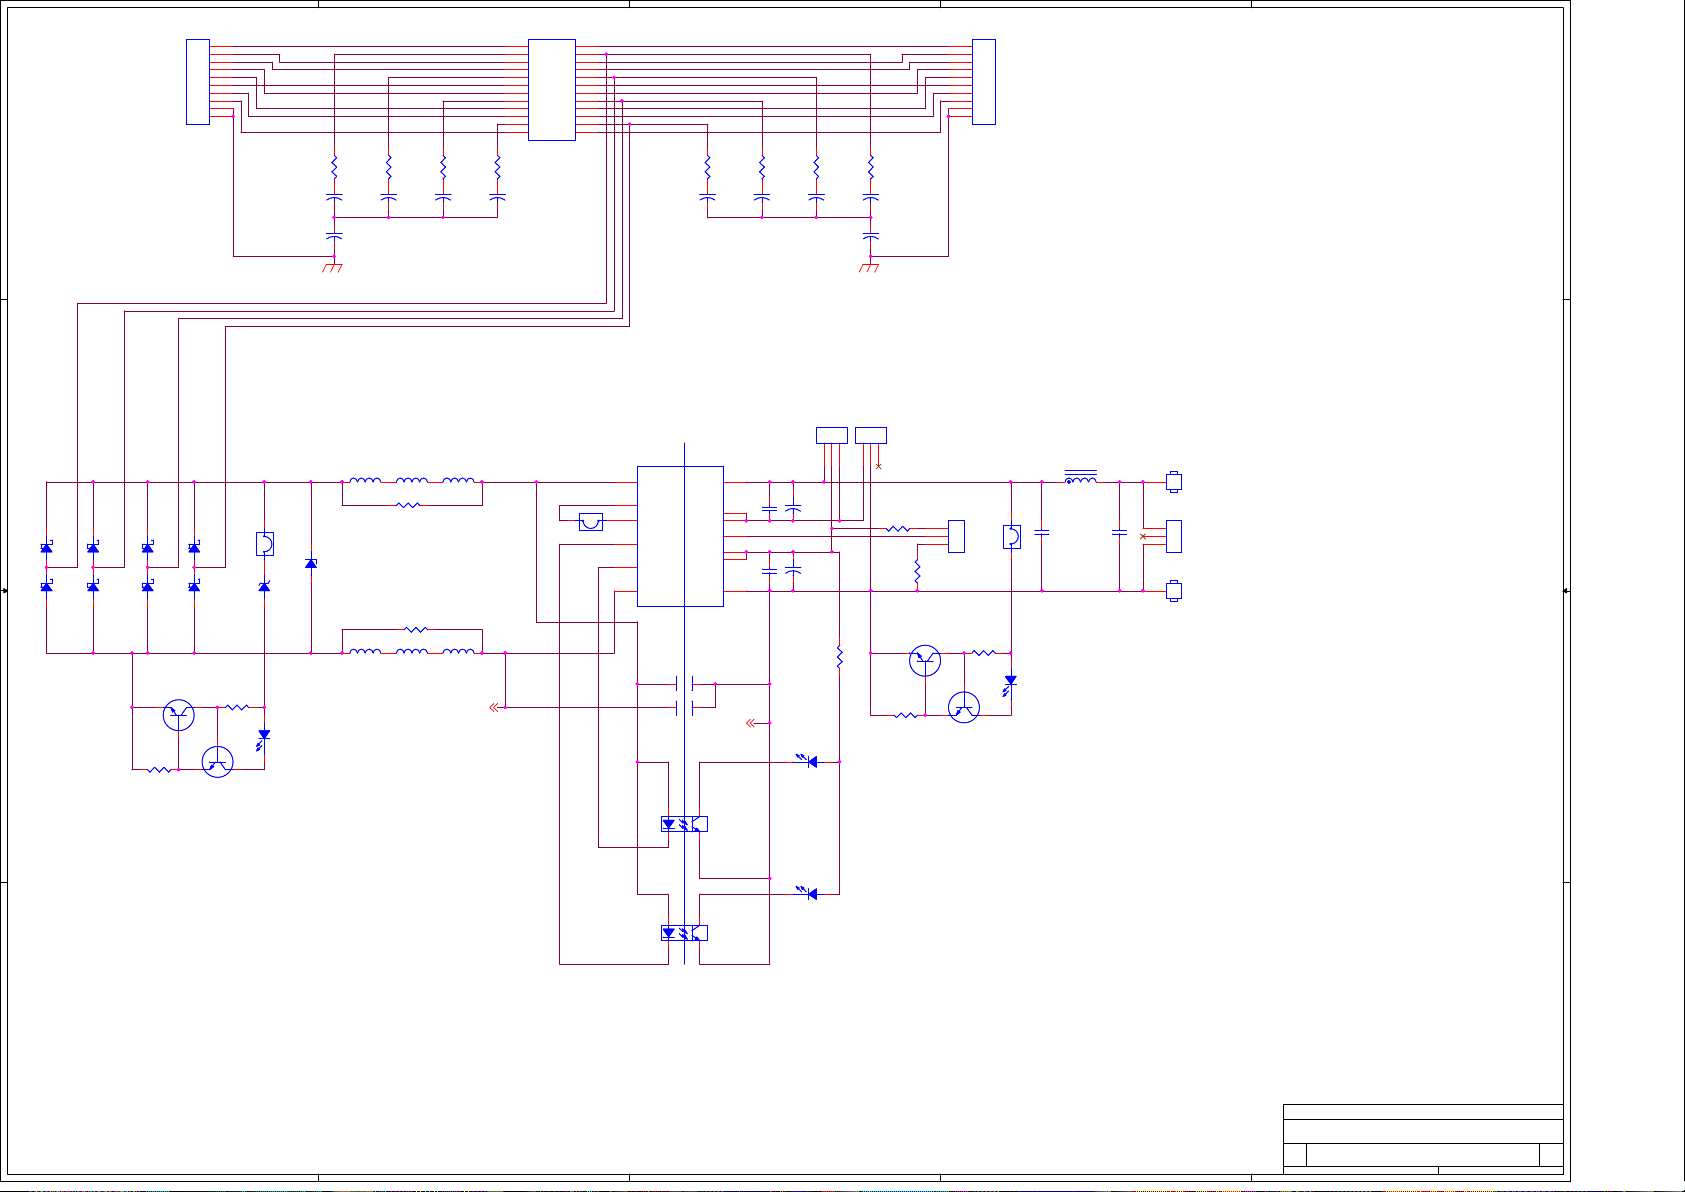Select the rightmost resistor of the right RC group
Viewport: 1685px width, 1192px height.
pyautogui.click(x=870, y=166)
